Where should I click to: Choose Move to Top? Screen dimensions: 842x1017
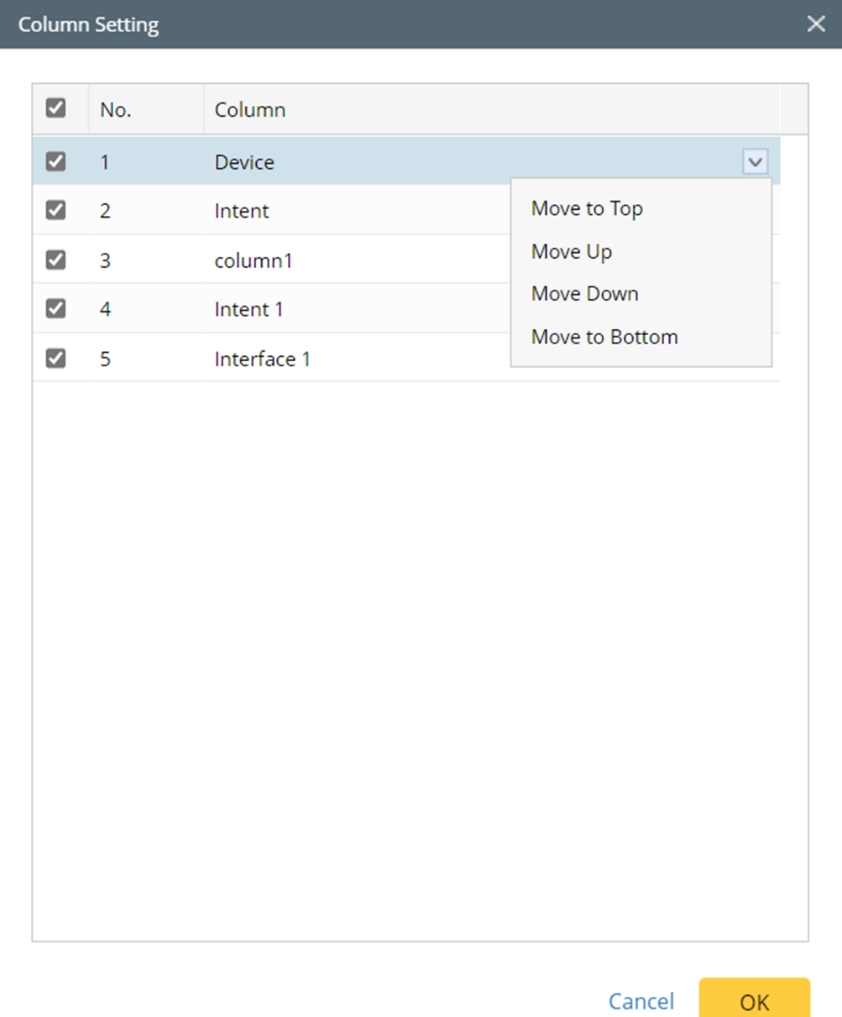click(587, 209)
